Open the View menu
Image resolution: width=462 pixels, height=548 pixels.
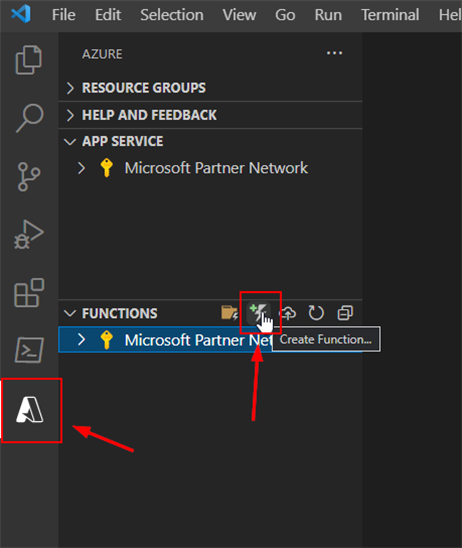[x=239, y=15]
